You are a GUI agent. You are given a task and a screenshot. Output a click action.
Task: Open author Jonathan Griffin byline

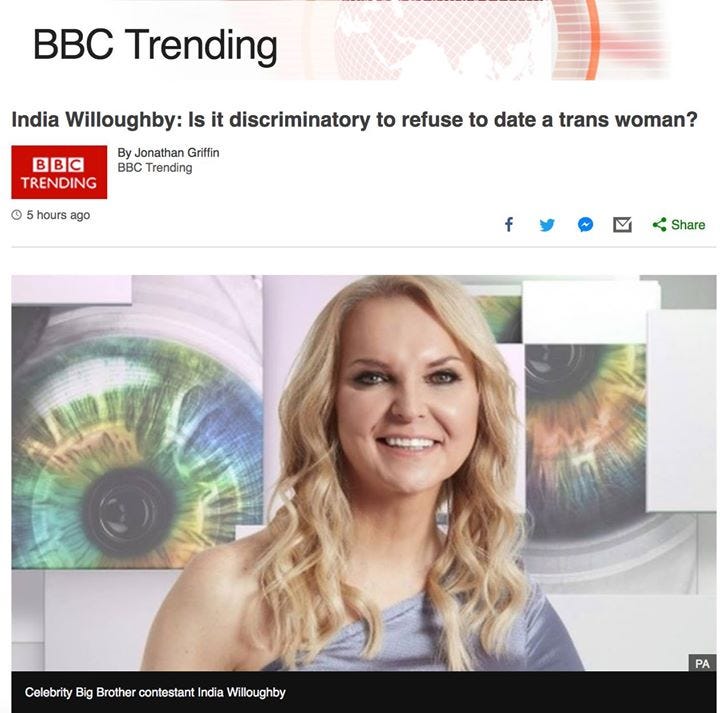pos(168,152)
